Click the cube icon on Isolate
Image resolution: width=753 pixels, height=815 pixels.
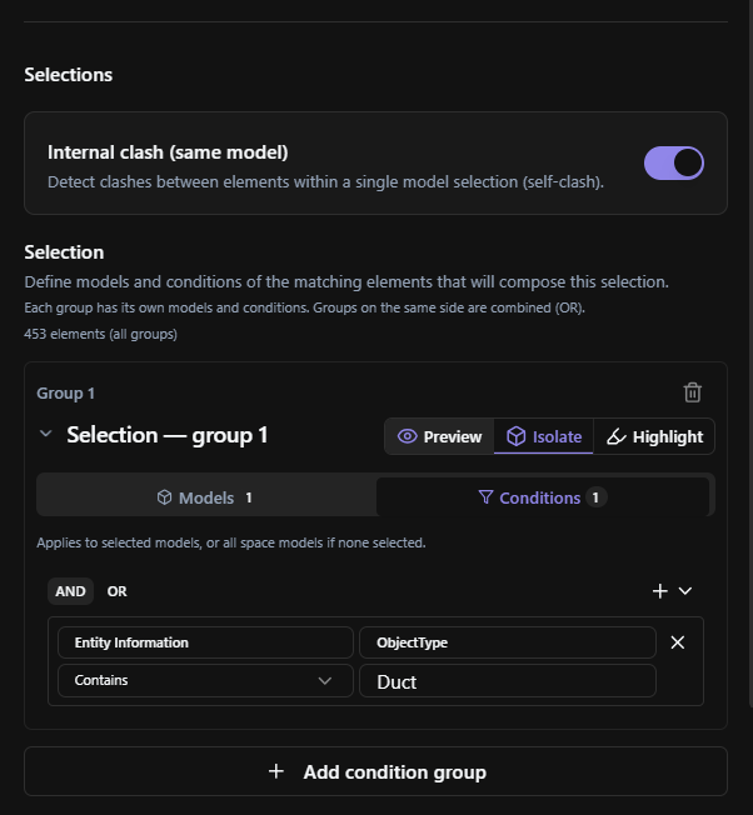516,436
